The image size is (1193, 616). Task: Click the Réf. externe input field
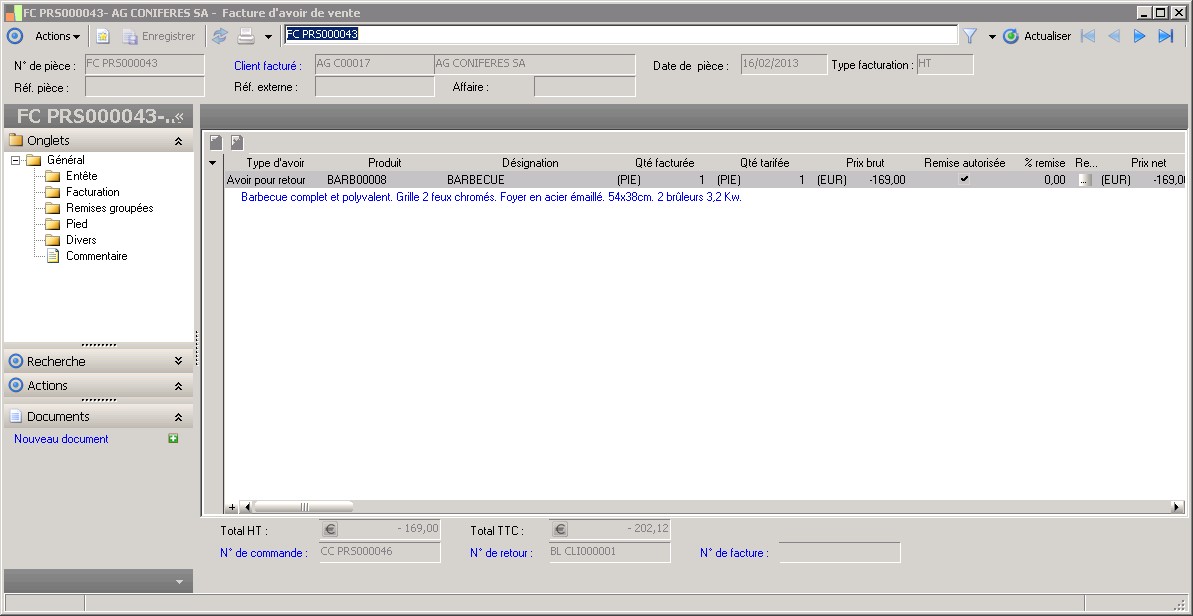pyautogui.click(x=374, y=87)
